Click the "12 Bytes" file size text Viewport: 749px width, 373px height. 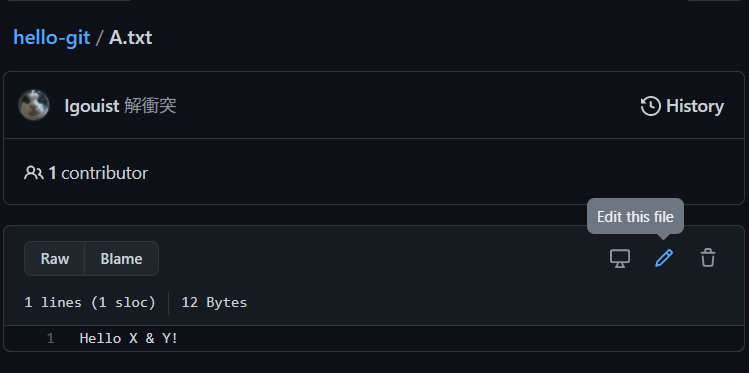click(x=214, y=302)
